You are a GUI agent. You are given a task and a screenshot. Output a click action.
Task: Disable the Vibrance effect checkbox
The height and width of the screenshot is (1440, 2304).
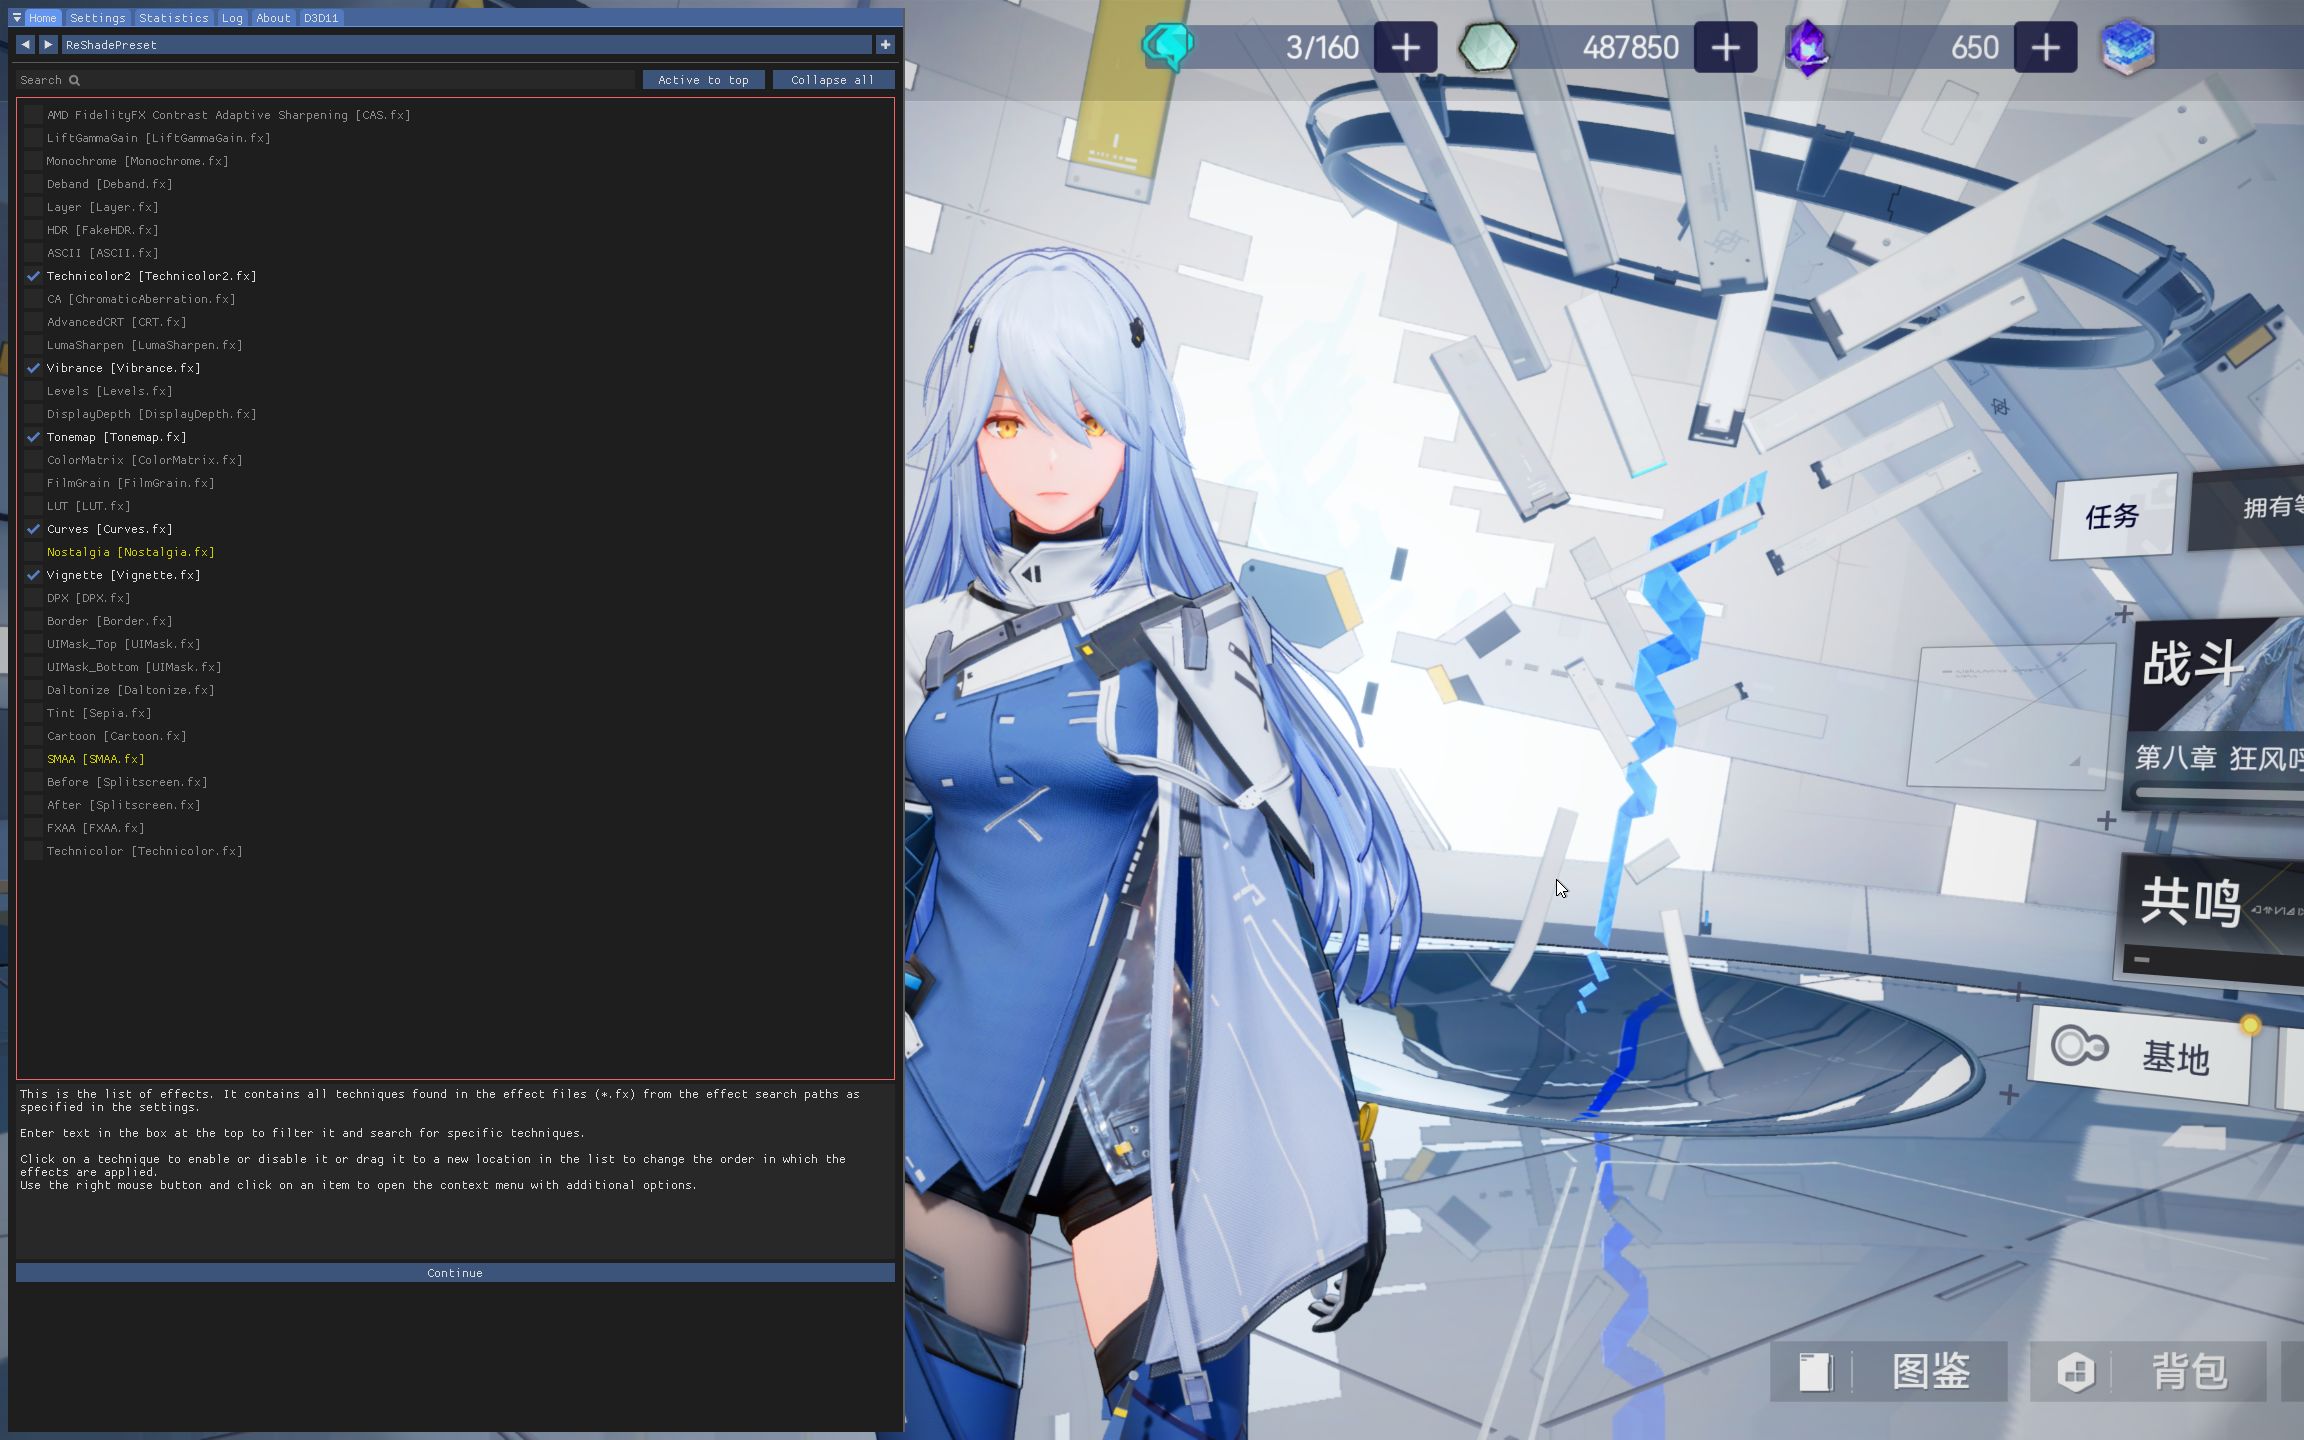(x=34, y=368)
